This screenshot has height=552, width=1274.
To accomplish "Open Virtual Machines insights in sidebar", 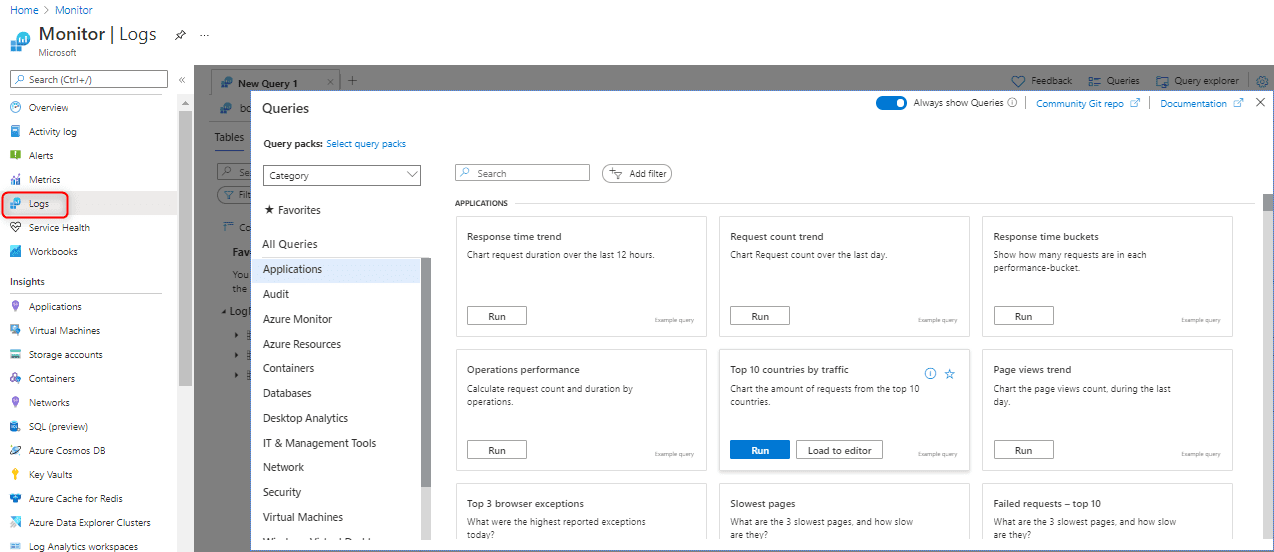I will [x=64, y=330].
